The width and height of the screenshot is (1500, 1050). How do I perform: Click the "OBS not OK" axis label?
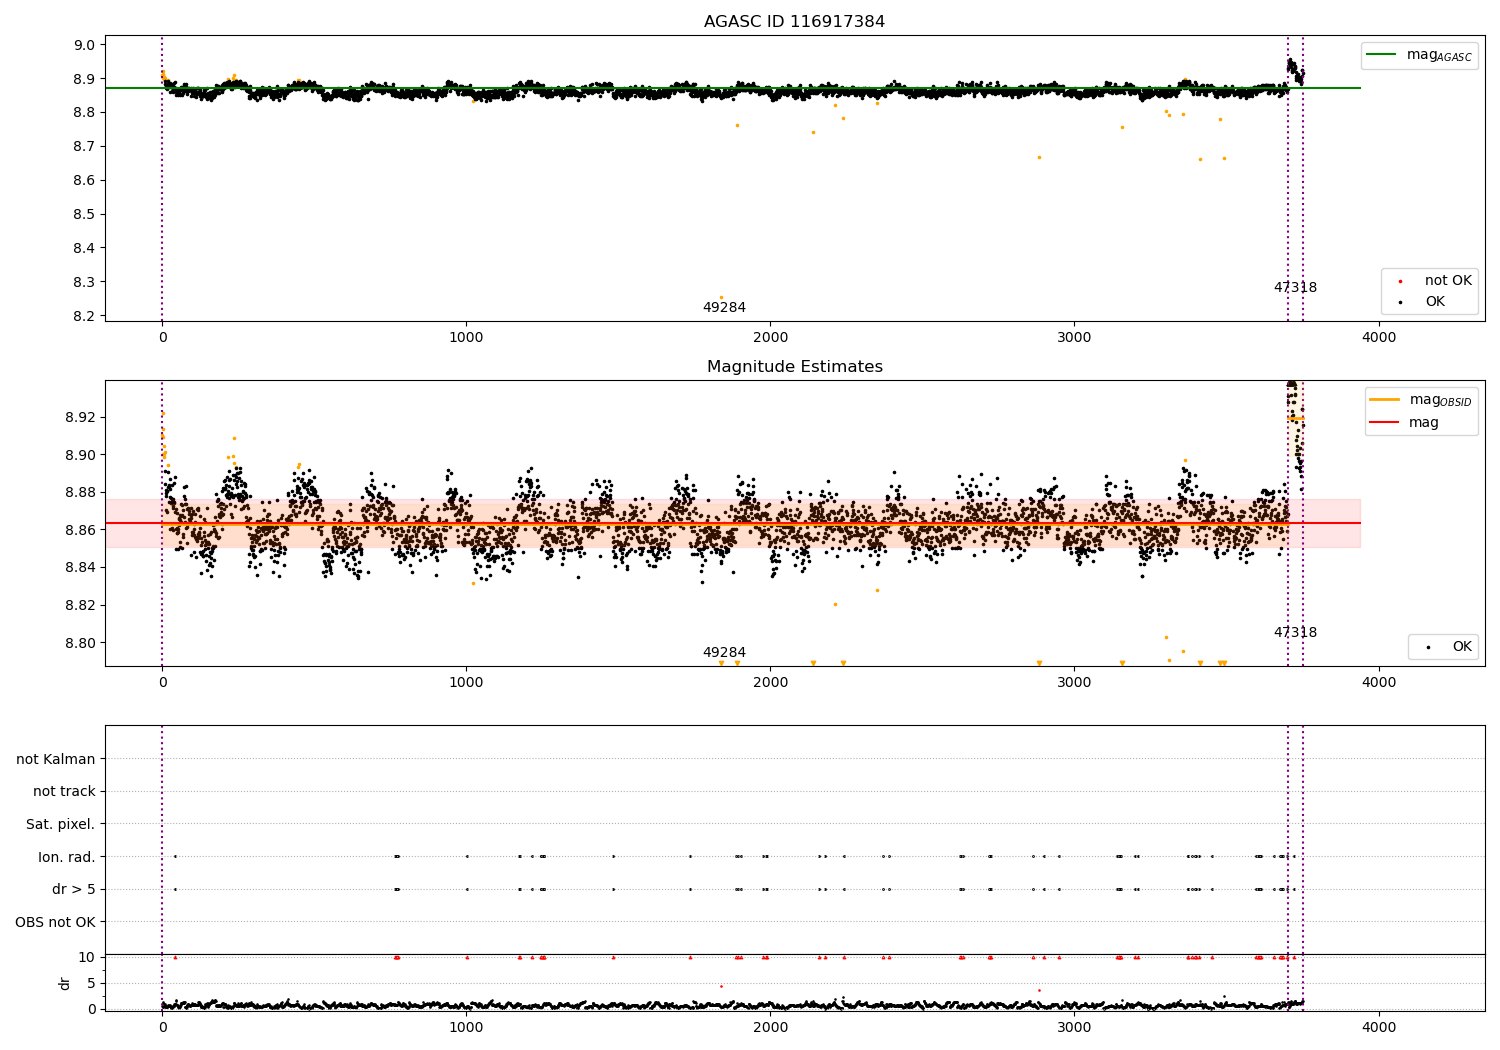click(x=56, y=922)
